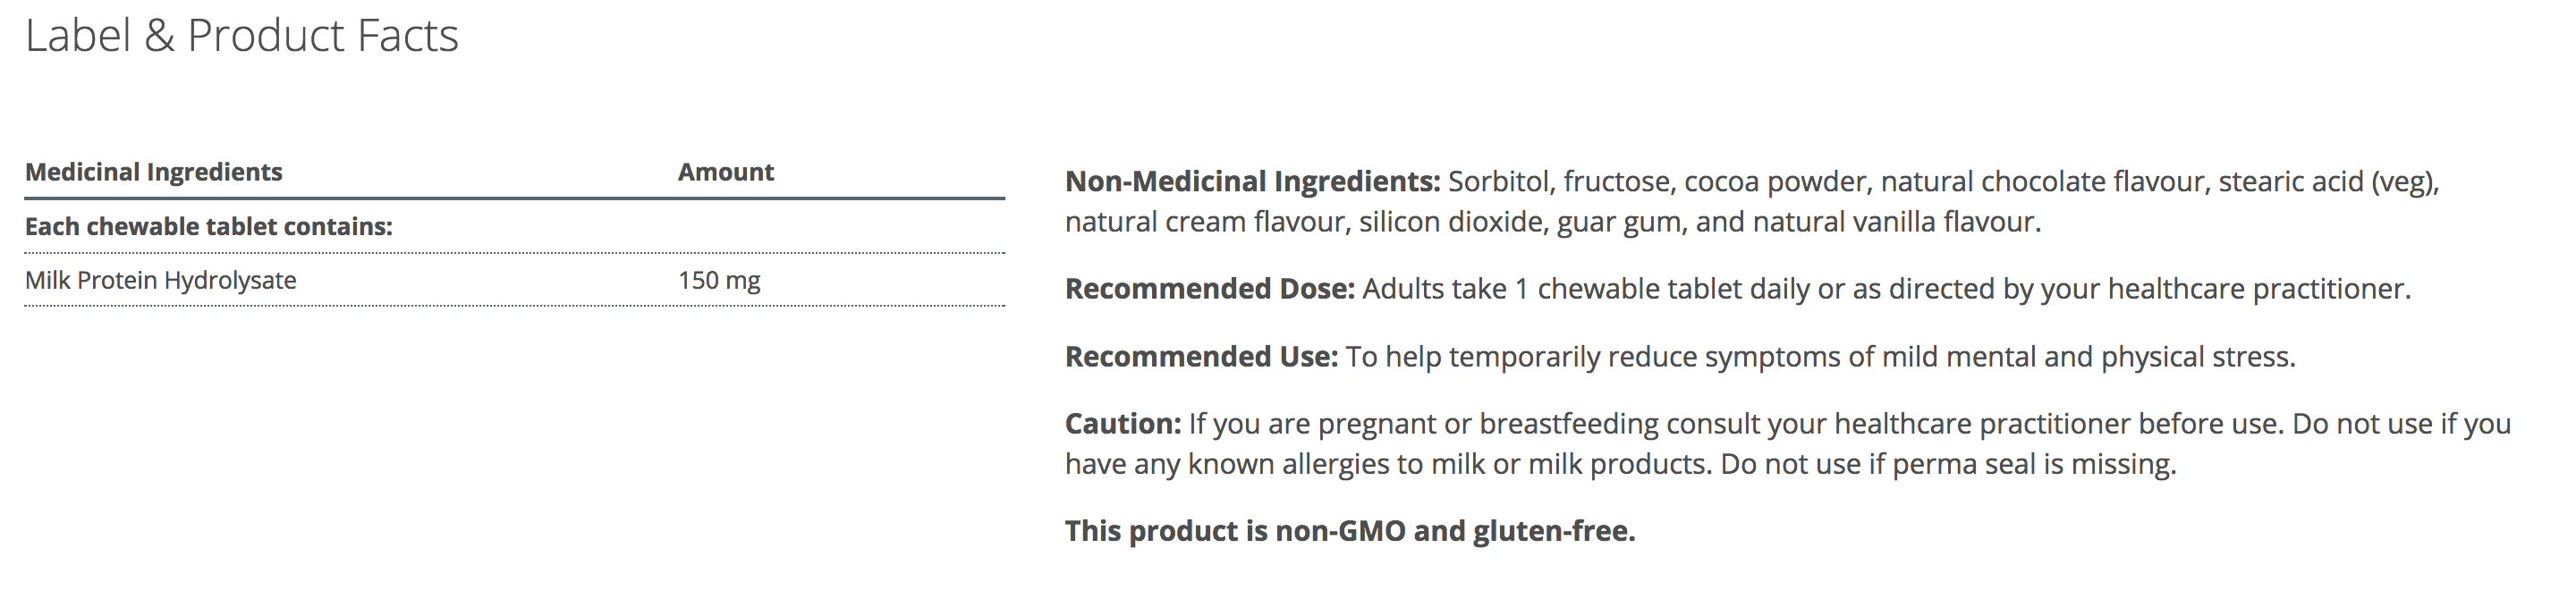The image size is (2576, 599).
Task: Click the "Caution:" bold label
Action: point(1123,424)
